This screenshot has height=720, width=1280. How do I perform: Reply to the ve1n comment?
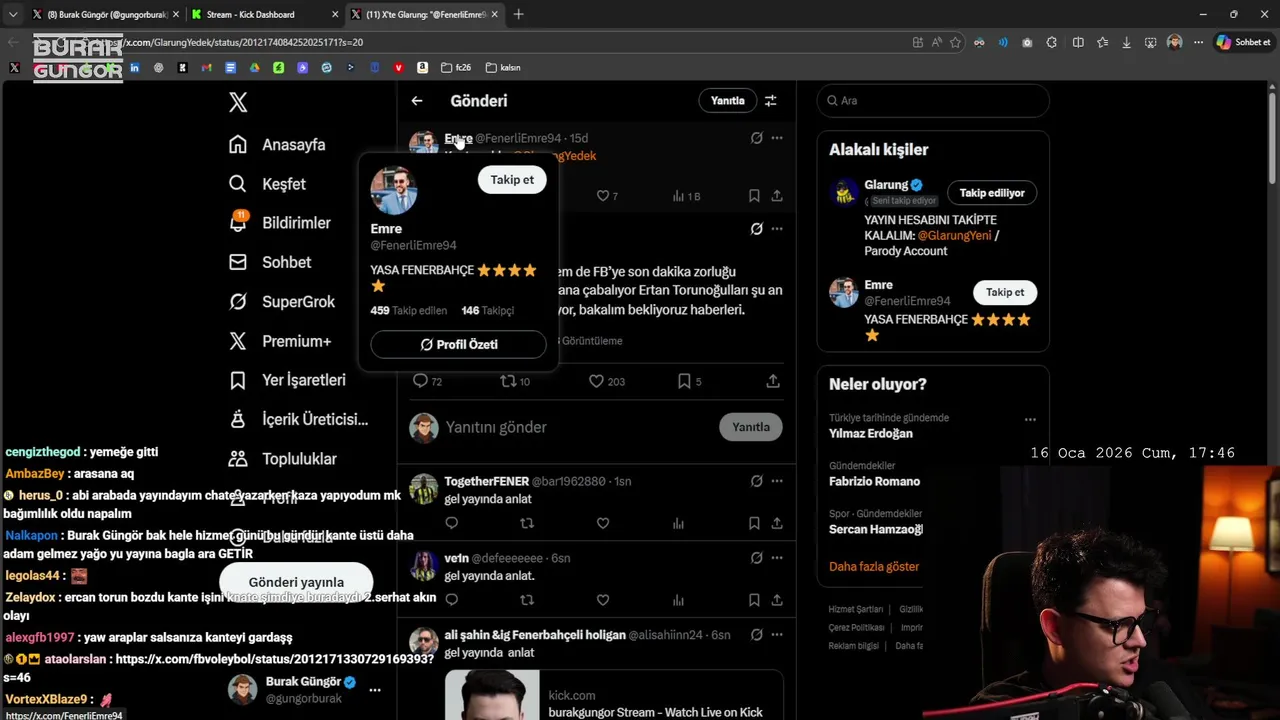tap(451, 600)
